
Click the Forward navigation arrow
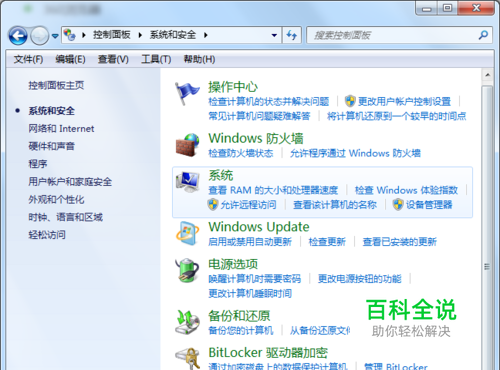39,36
